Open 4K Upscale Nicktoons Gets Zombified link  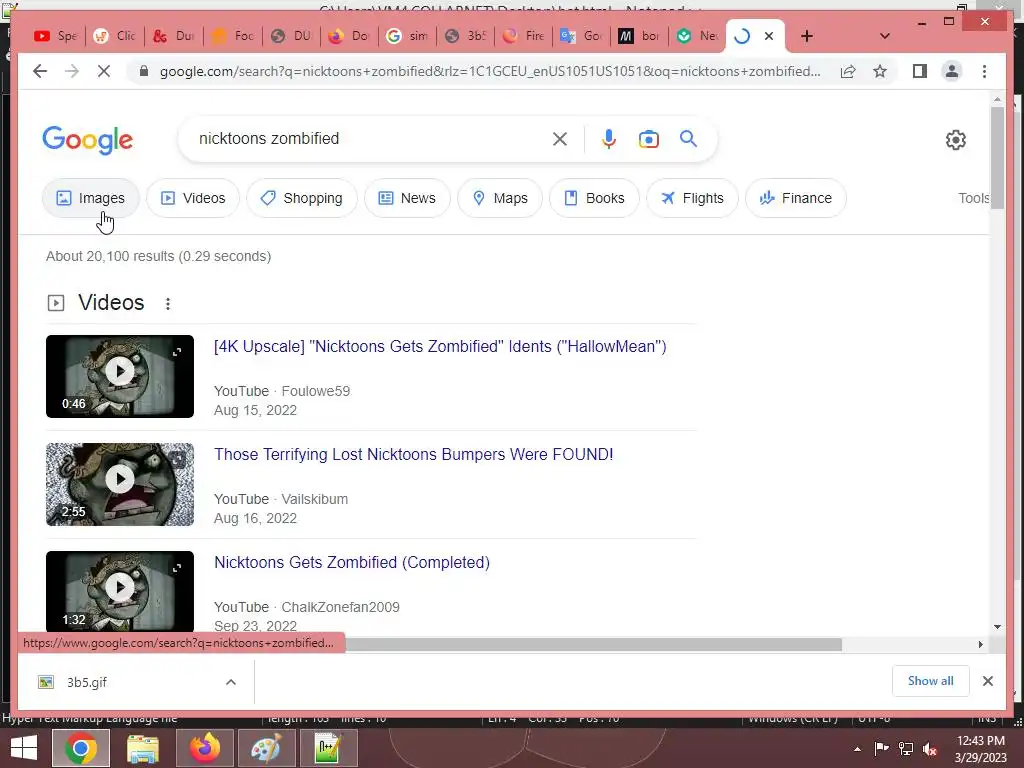[x=440, y=346]
